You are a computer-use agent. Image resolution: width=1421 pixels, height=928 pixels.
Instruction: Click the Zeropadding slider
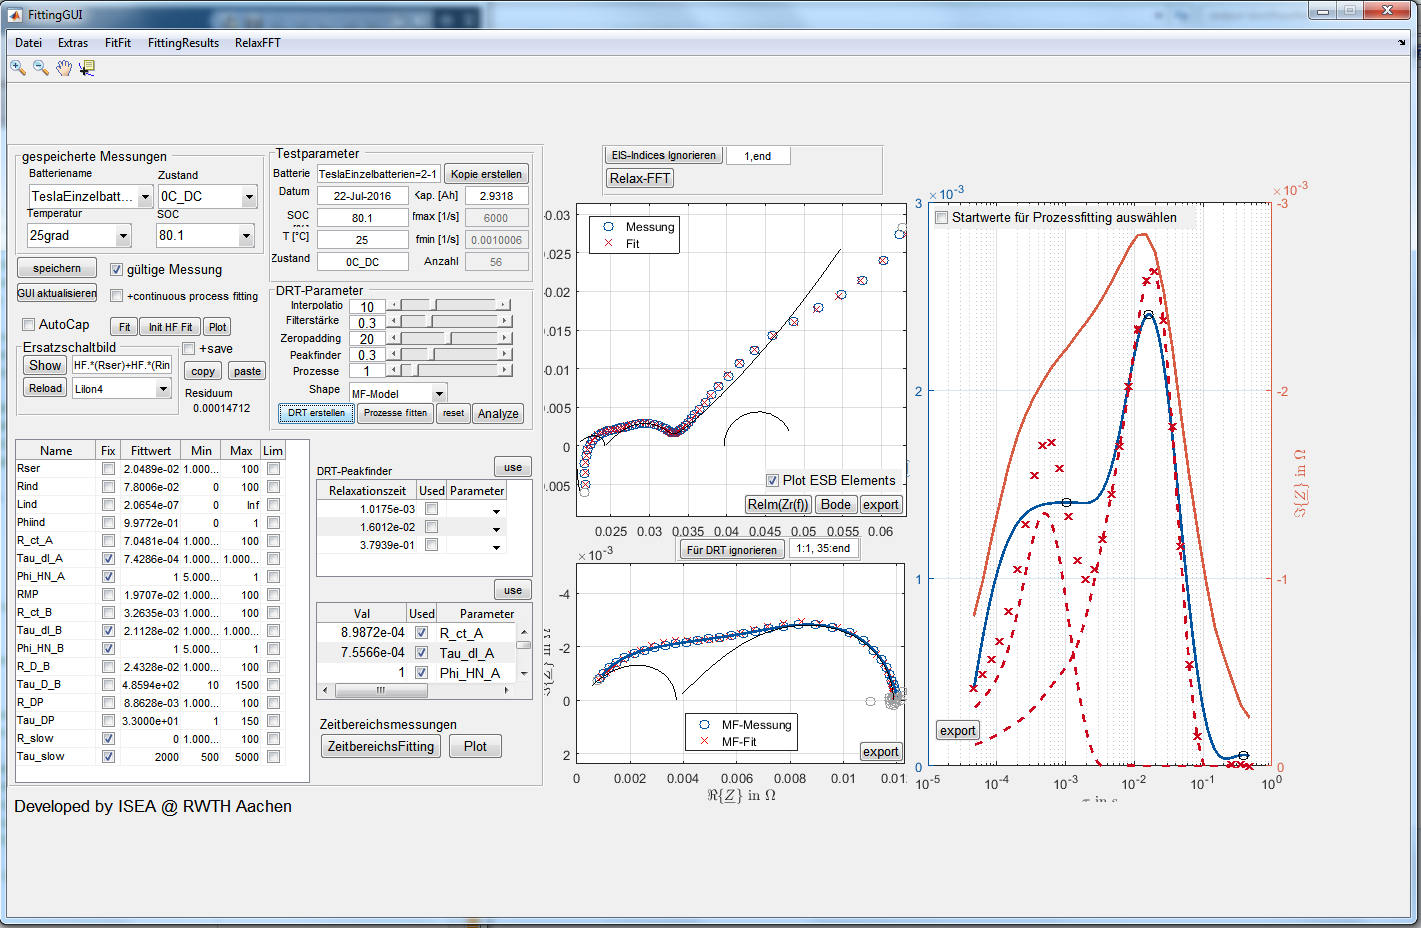(450, 338)
